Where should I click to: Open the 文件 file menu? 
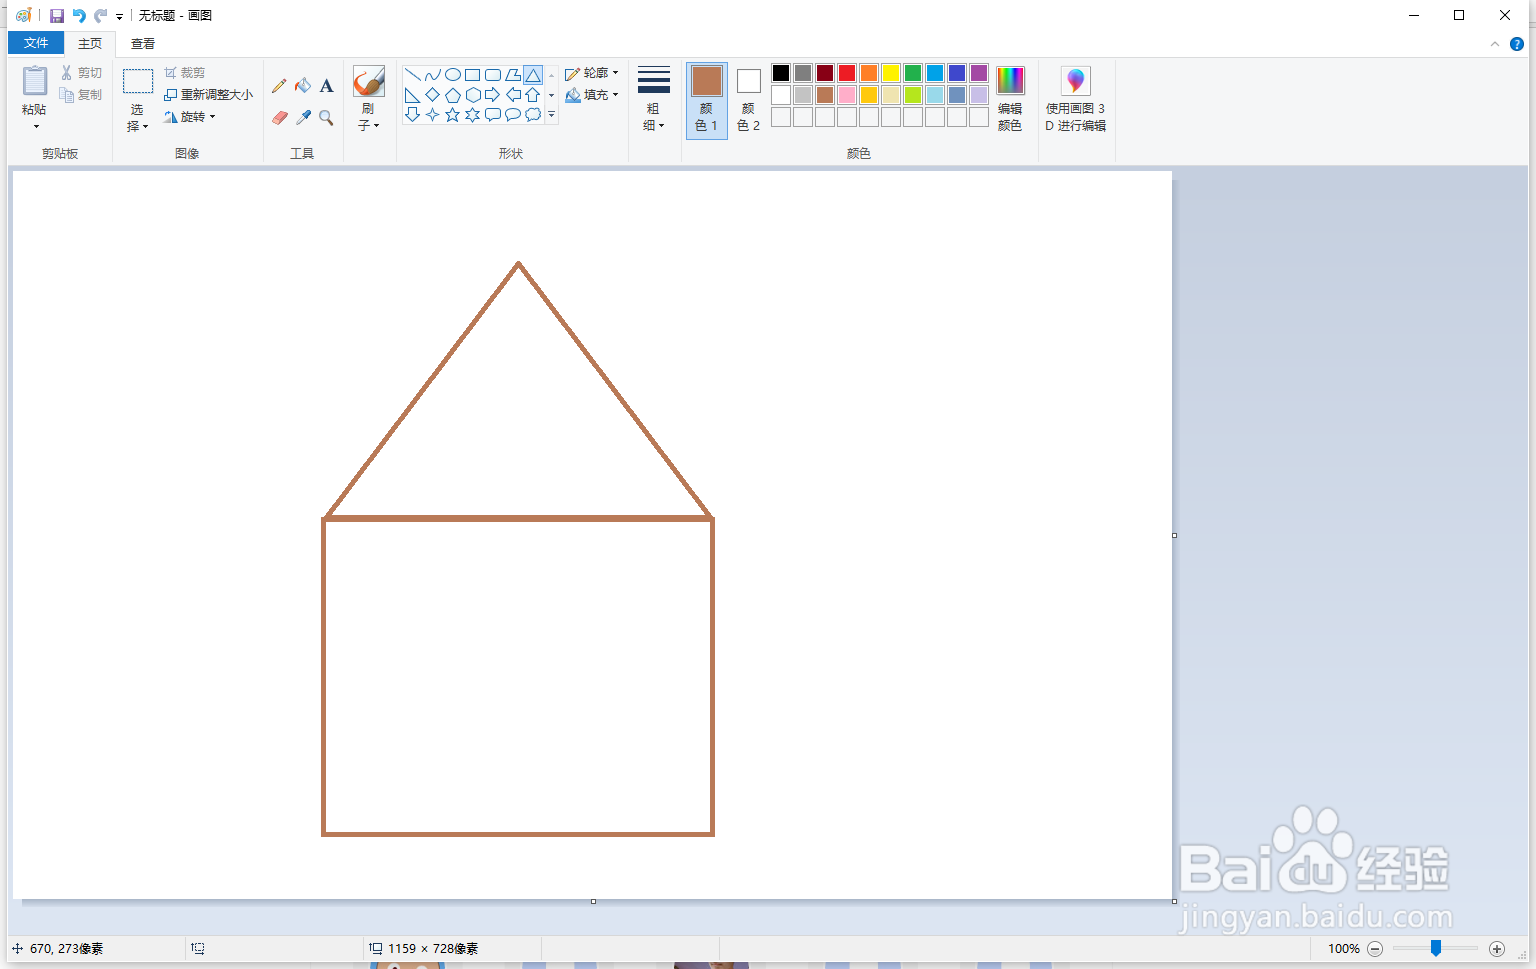[36, 43]
